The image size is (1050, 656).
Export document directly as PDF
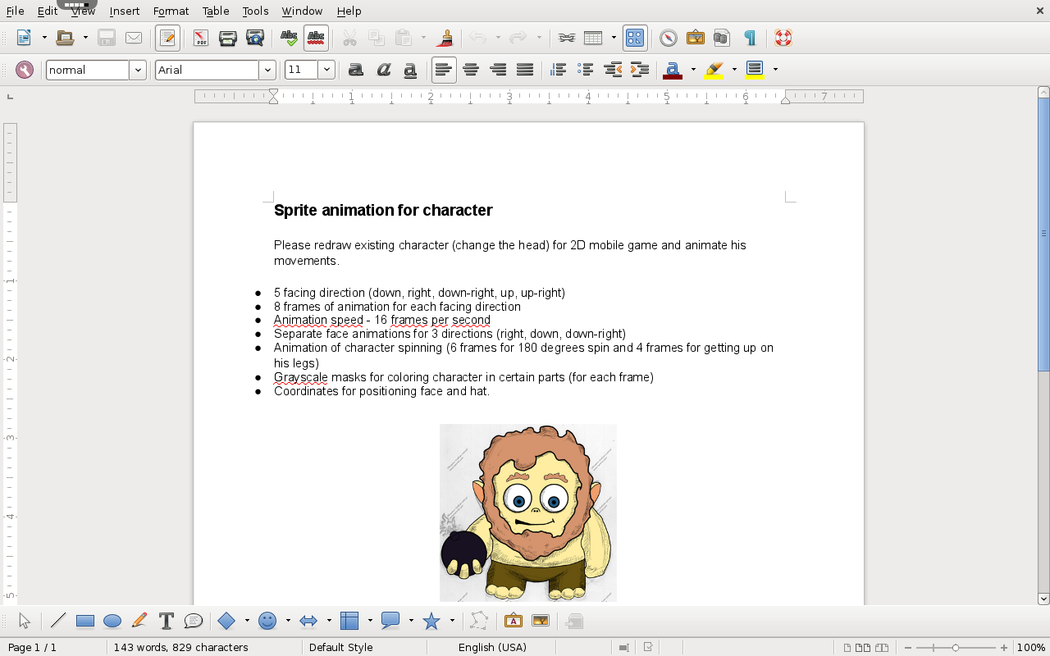point(200,38)
